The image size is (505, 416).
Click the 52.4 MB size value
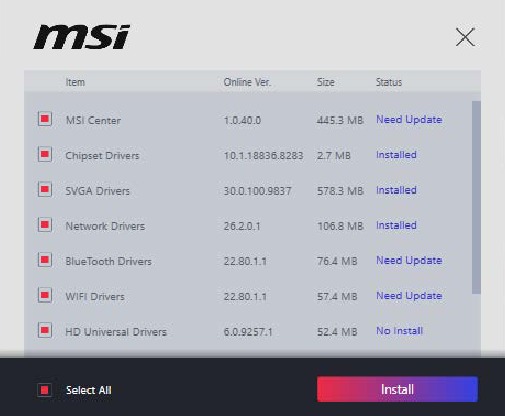click(337, 332)
